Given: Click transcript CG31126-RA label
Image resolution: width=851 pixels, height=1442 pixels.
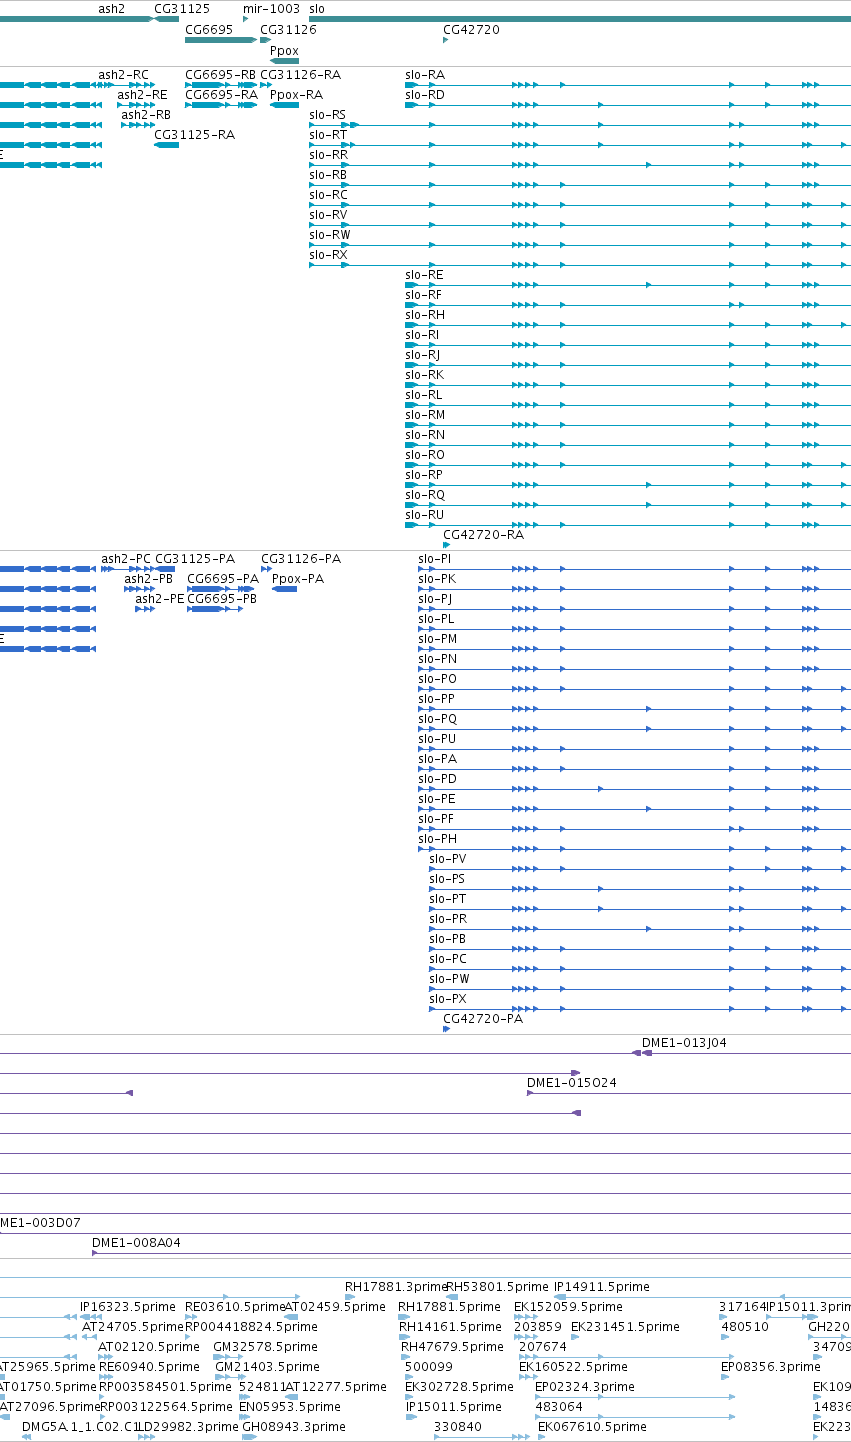Looking at the screenshot, I should point(300,75).
